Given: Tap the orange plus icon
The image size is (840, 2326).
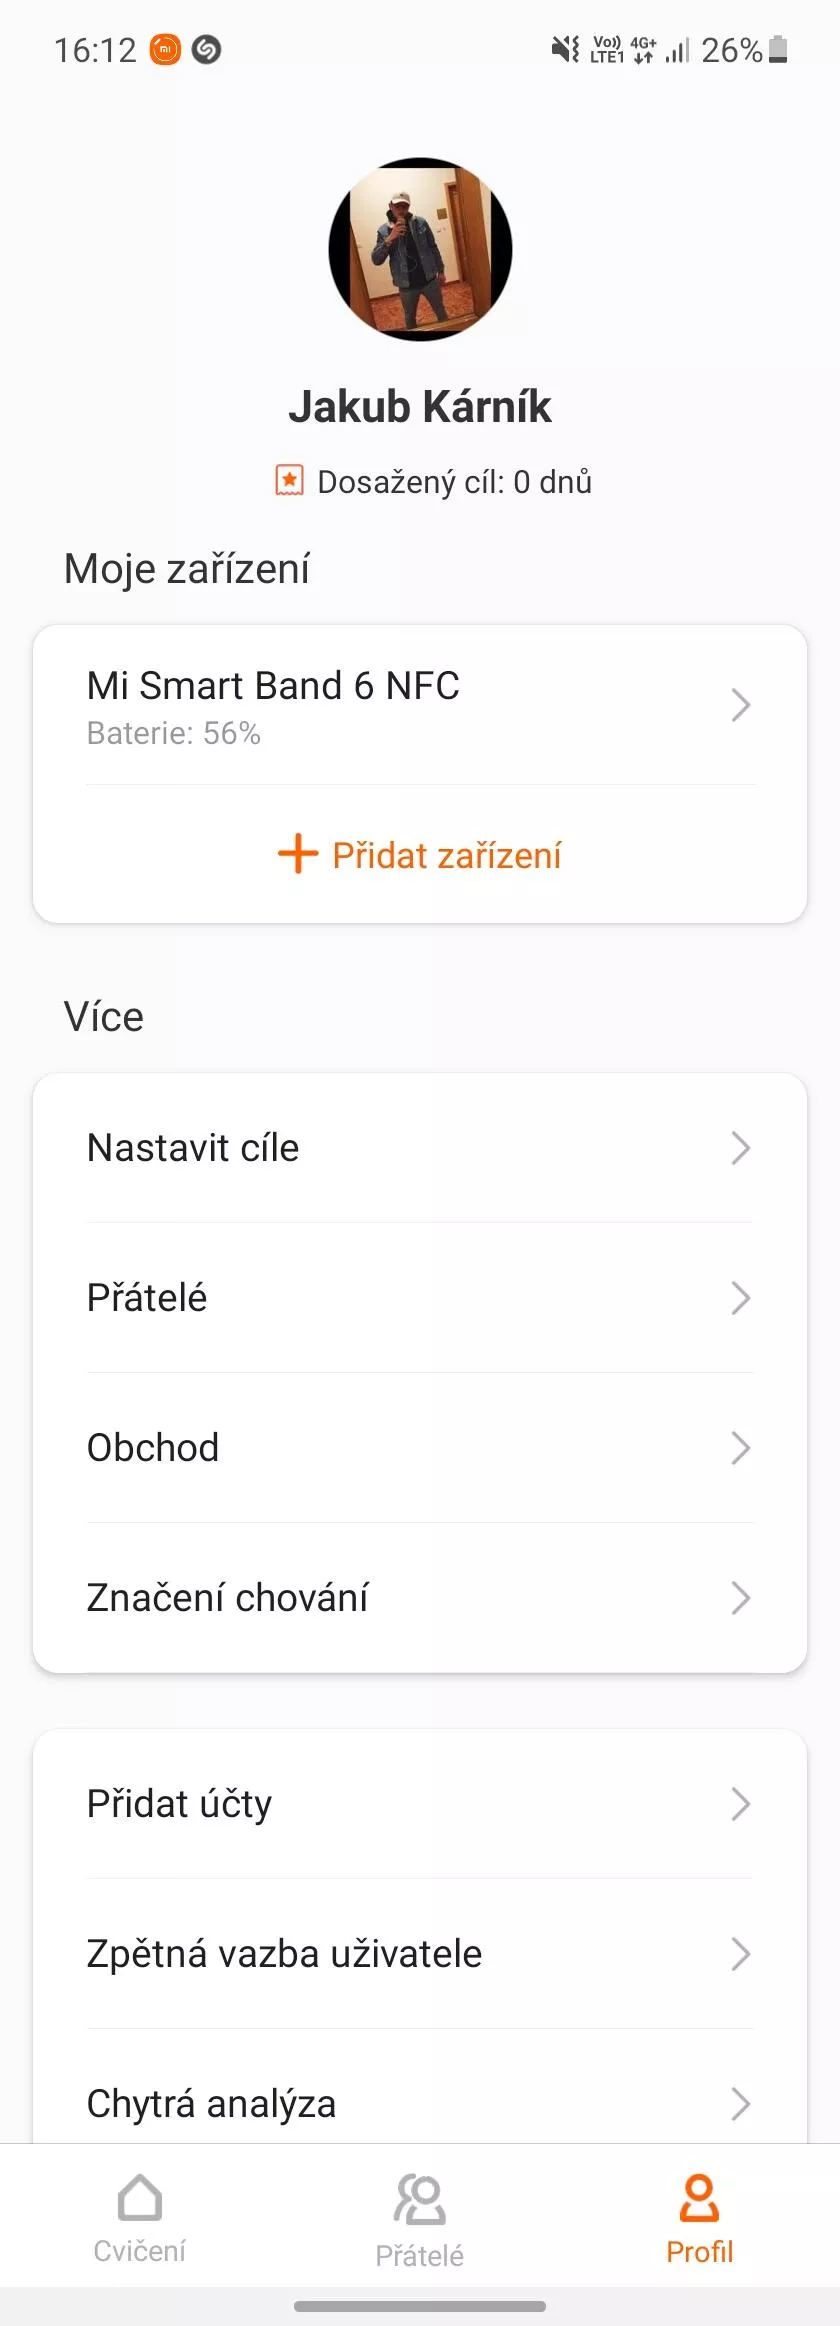Looking at the screenshot, I should point(298,854).
